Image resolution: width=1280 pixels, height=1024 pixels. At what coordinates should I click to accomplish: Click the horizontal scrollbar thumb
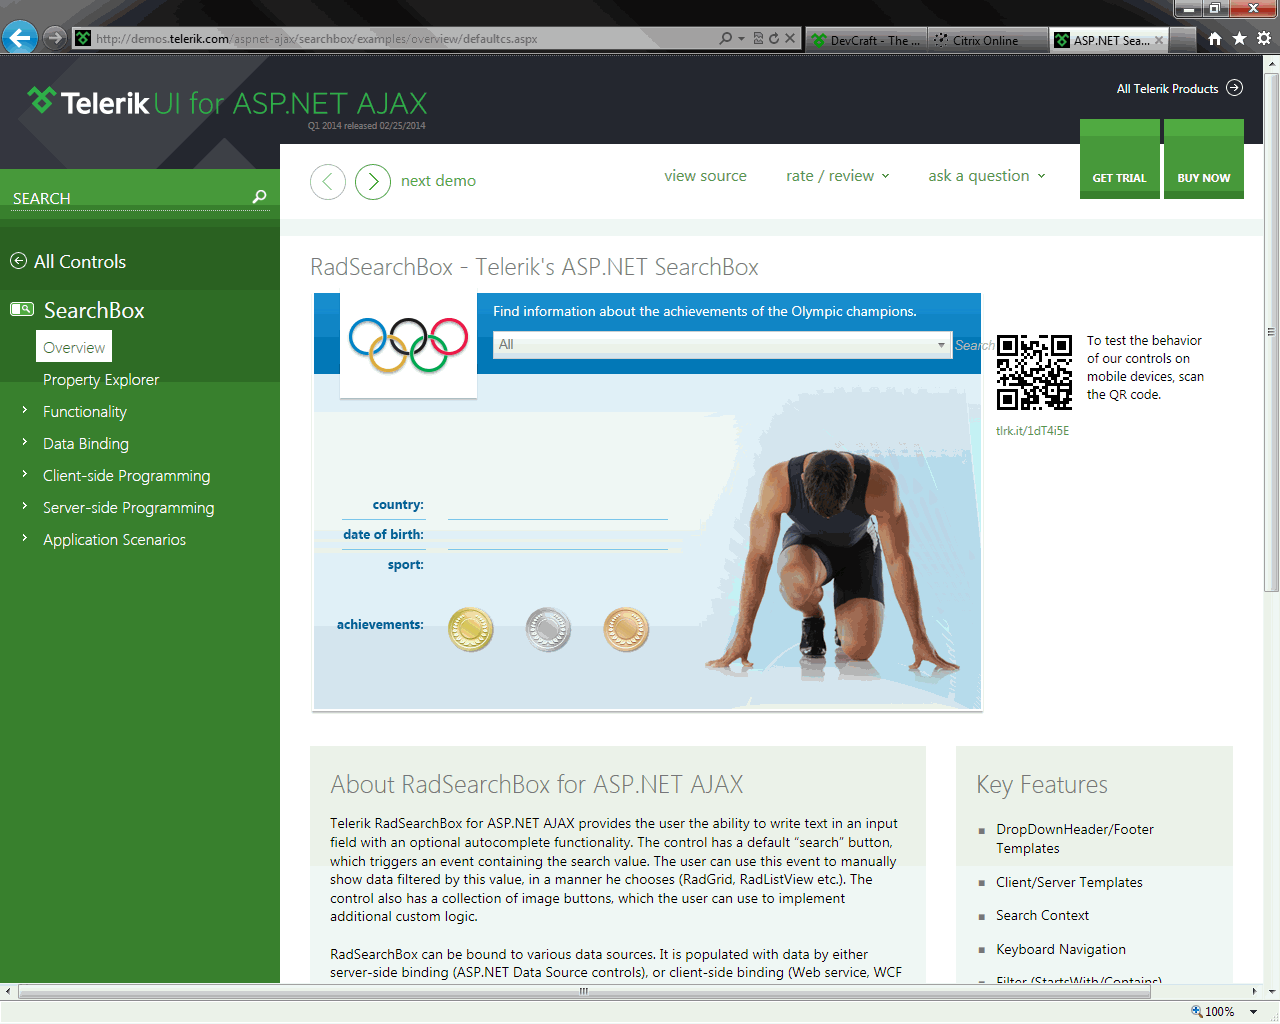coord(583,991)
